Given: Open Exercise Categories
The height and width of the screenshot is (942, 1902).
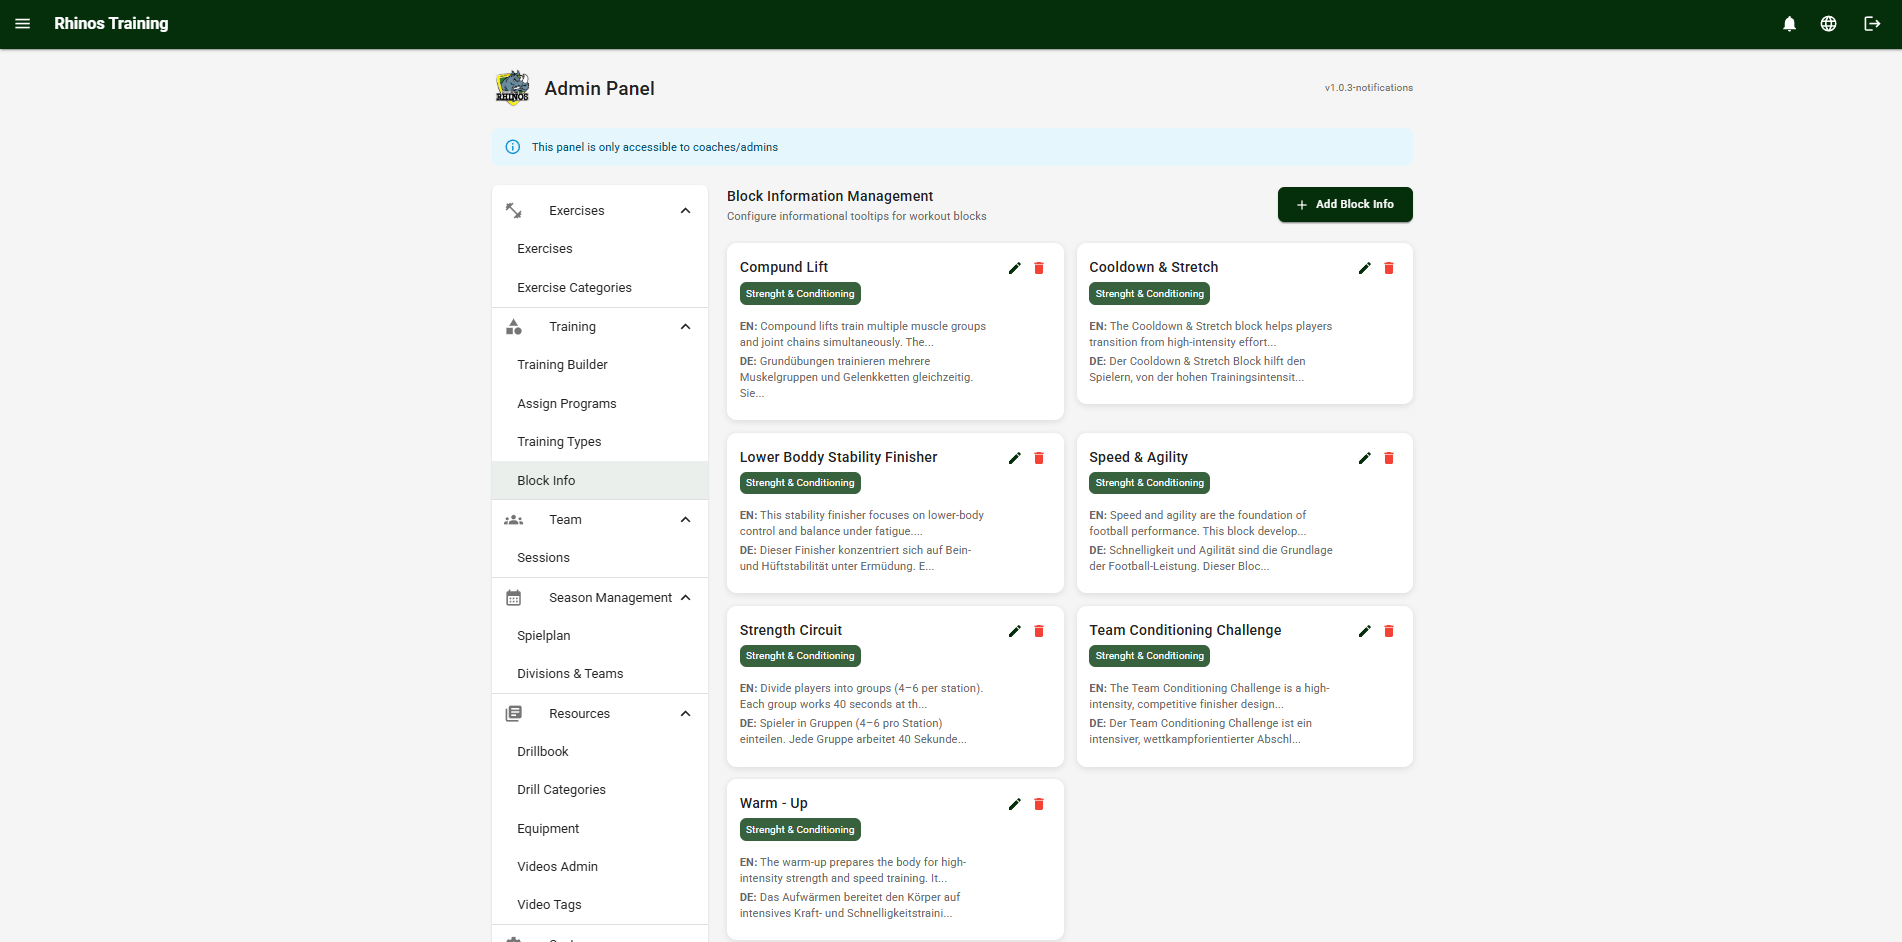Looking at the screenshot, I should pyautogui.click(x=600, y=288).
